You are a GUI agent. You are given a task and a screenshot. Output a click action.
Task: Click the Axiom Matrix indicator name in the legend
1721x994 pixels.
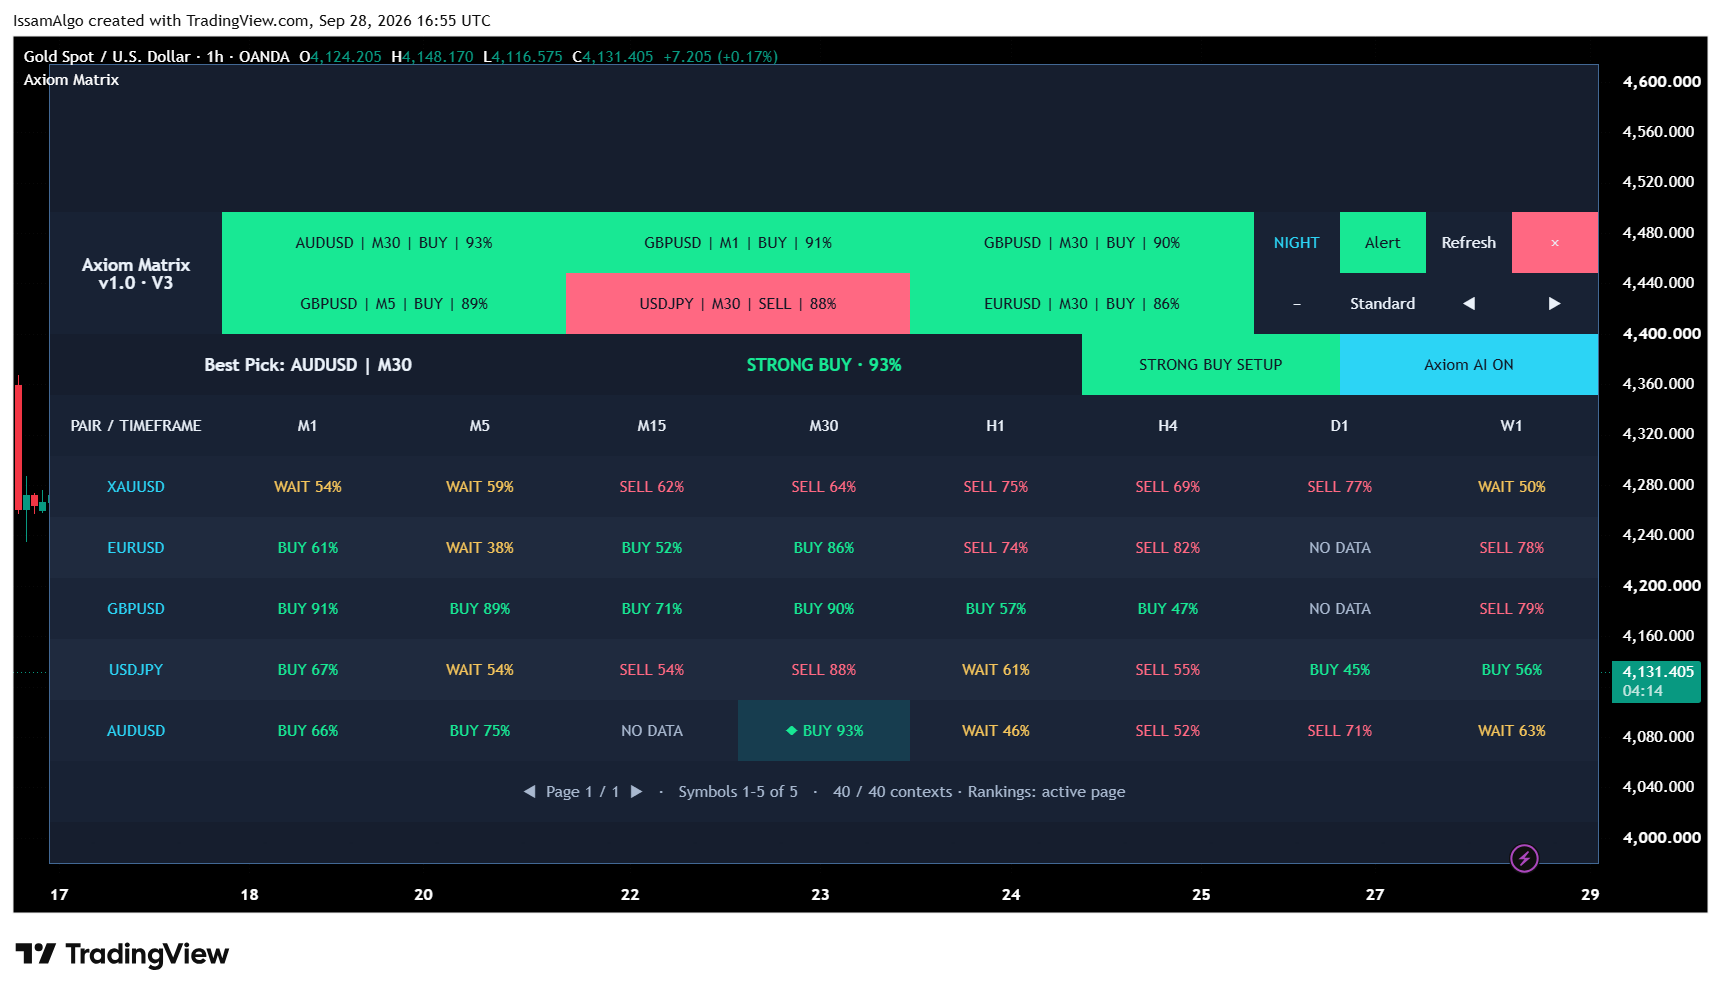point(71,80)
